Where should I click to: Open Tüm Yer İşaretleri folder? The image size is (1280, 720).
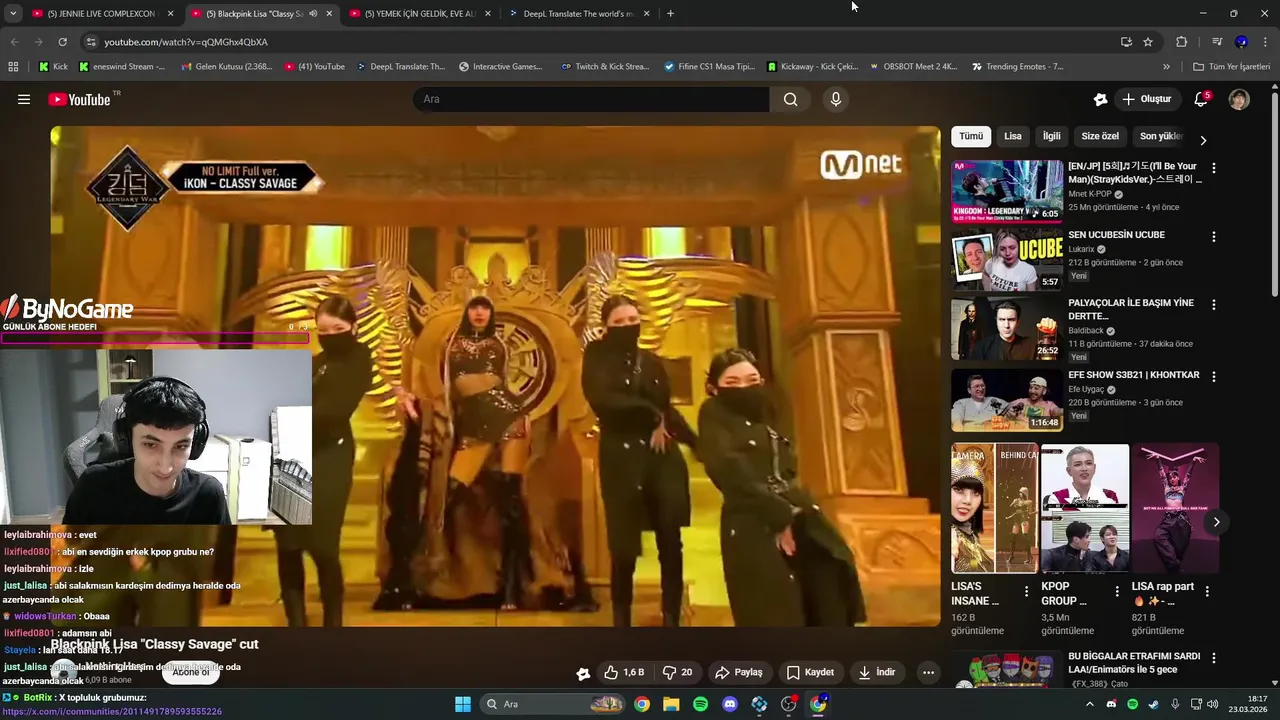[x=1231, y=67]
